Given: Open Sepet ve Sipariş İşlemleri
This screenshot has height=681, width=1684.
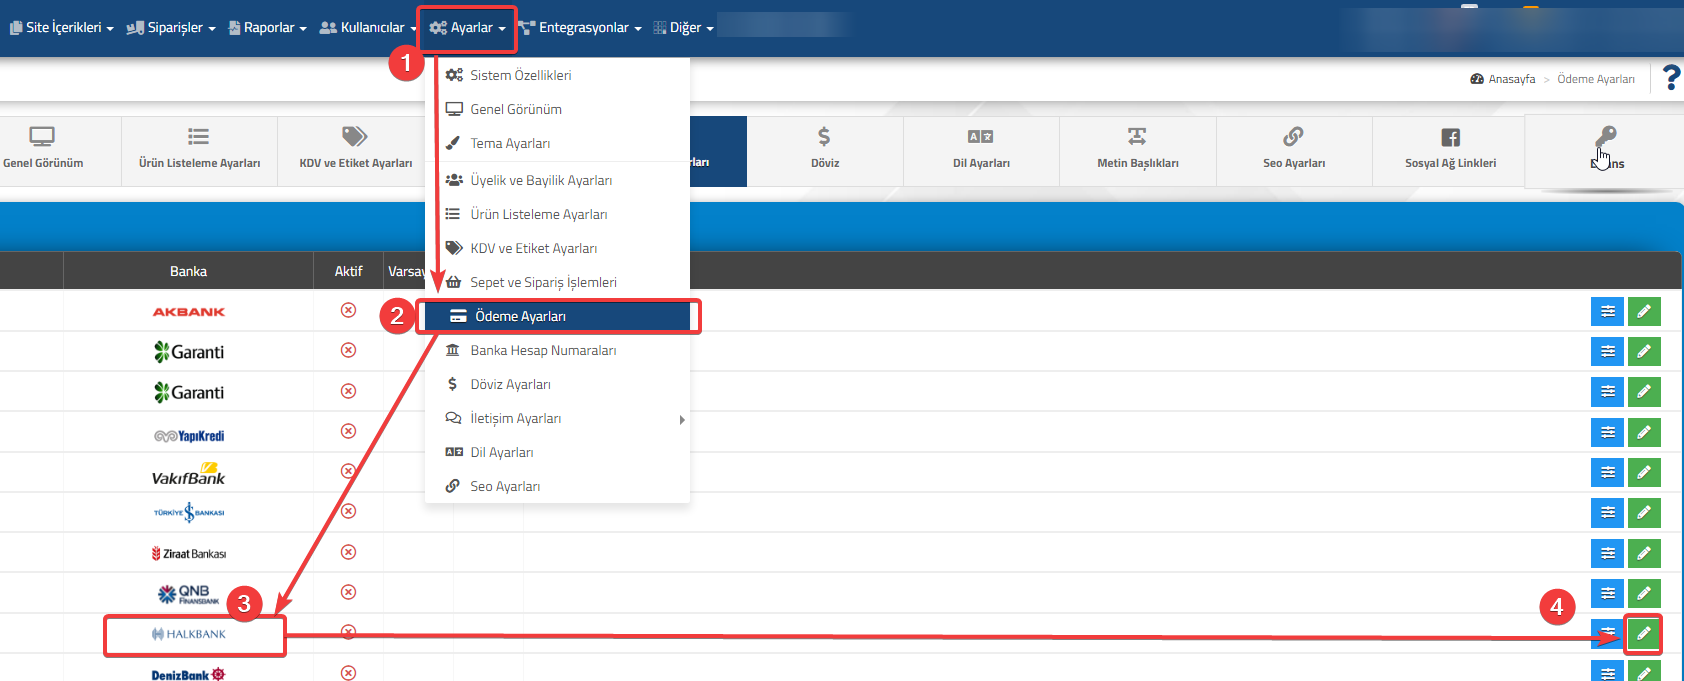Looking at the screenshot, I should point(557,282).
